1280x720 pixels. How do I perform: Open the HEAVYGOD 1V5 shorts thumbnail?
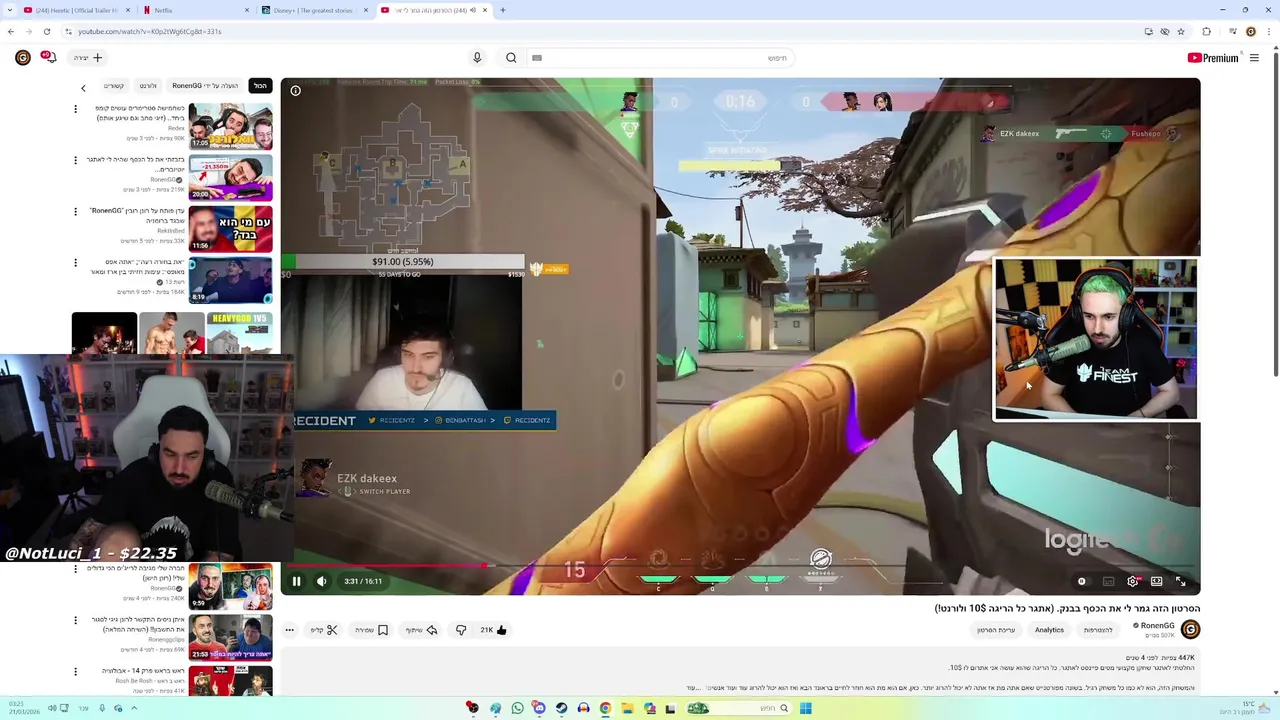coord(239,333)
